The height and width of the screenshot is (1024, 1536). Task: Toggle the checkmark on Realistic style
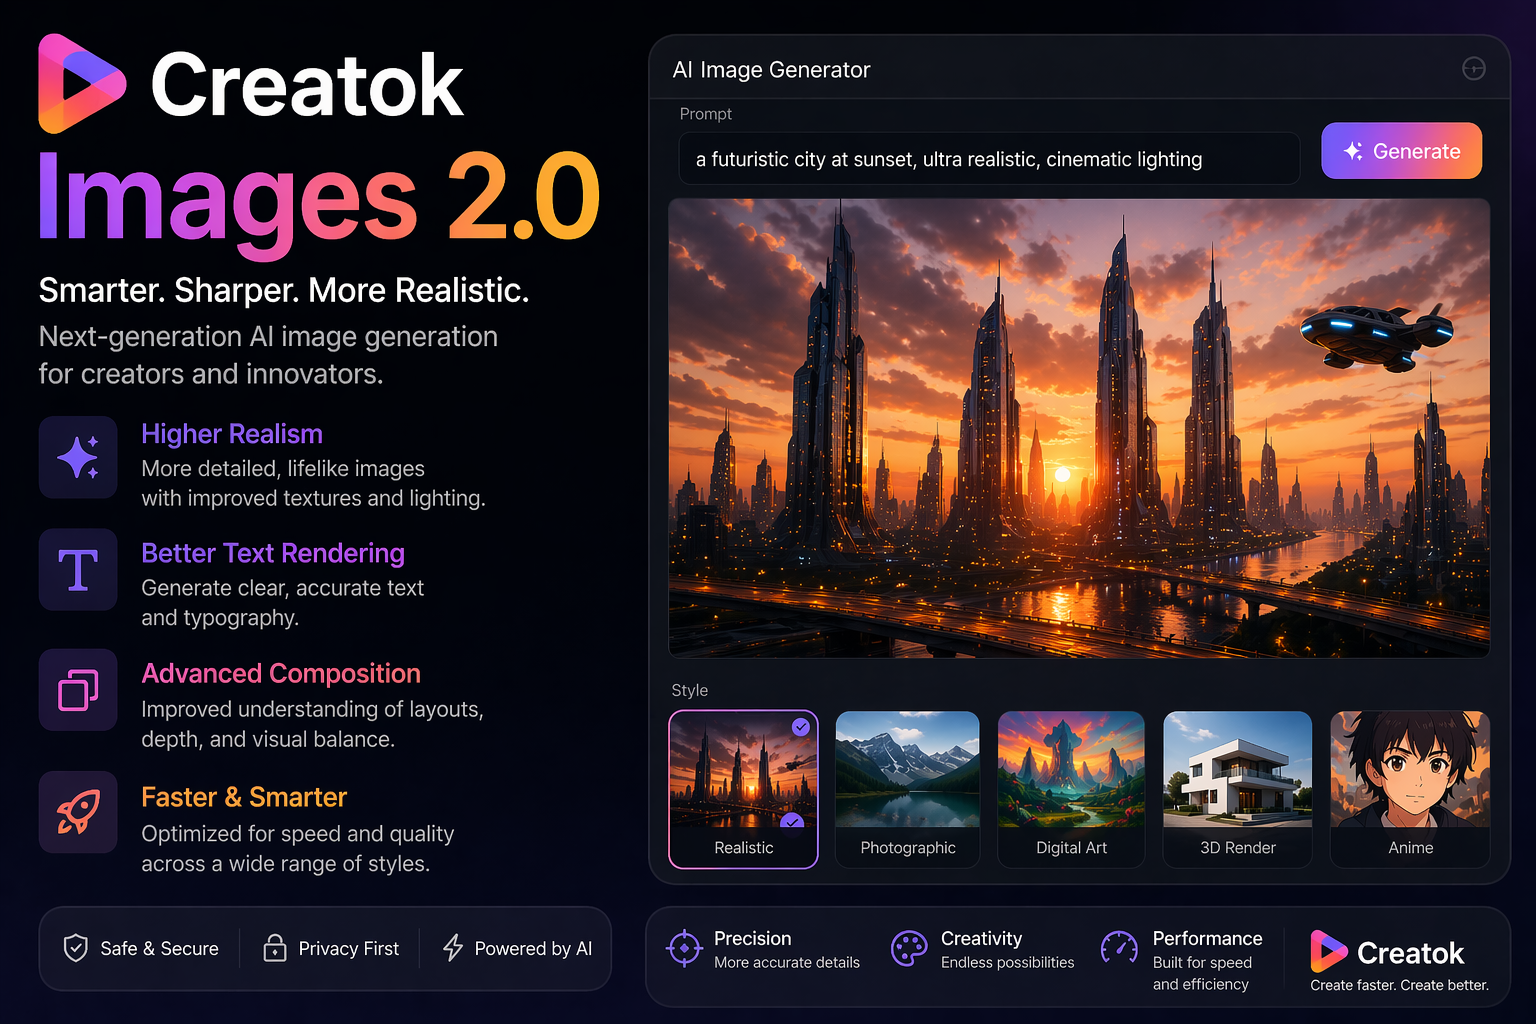click(x=801, y=727)
